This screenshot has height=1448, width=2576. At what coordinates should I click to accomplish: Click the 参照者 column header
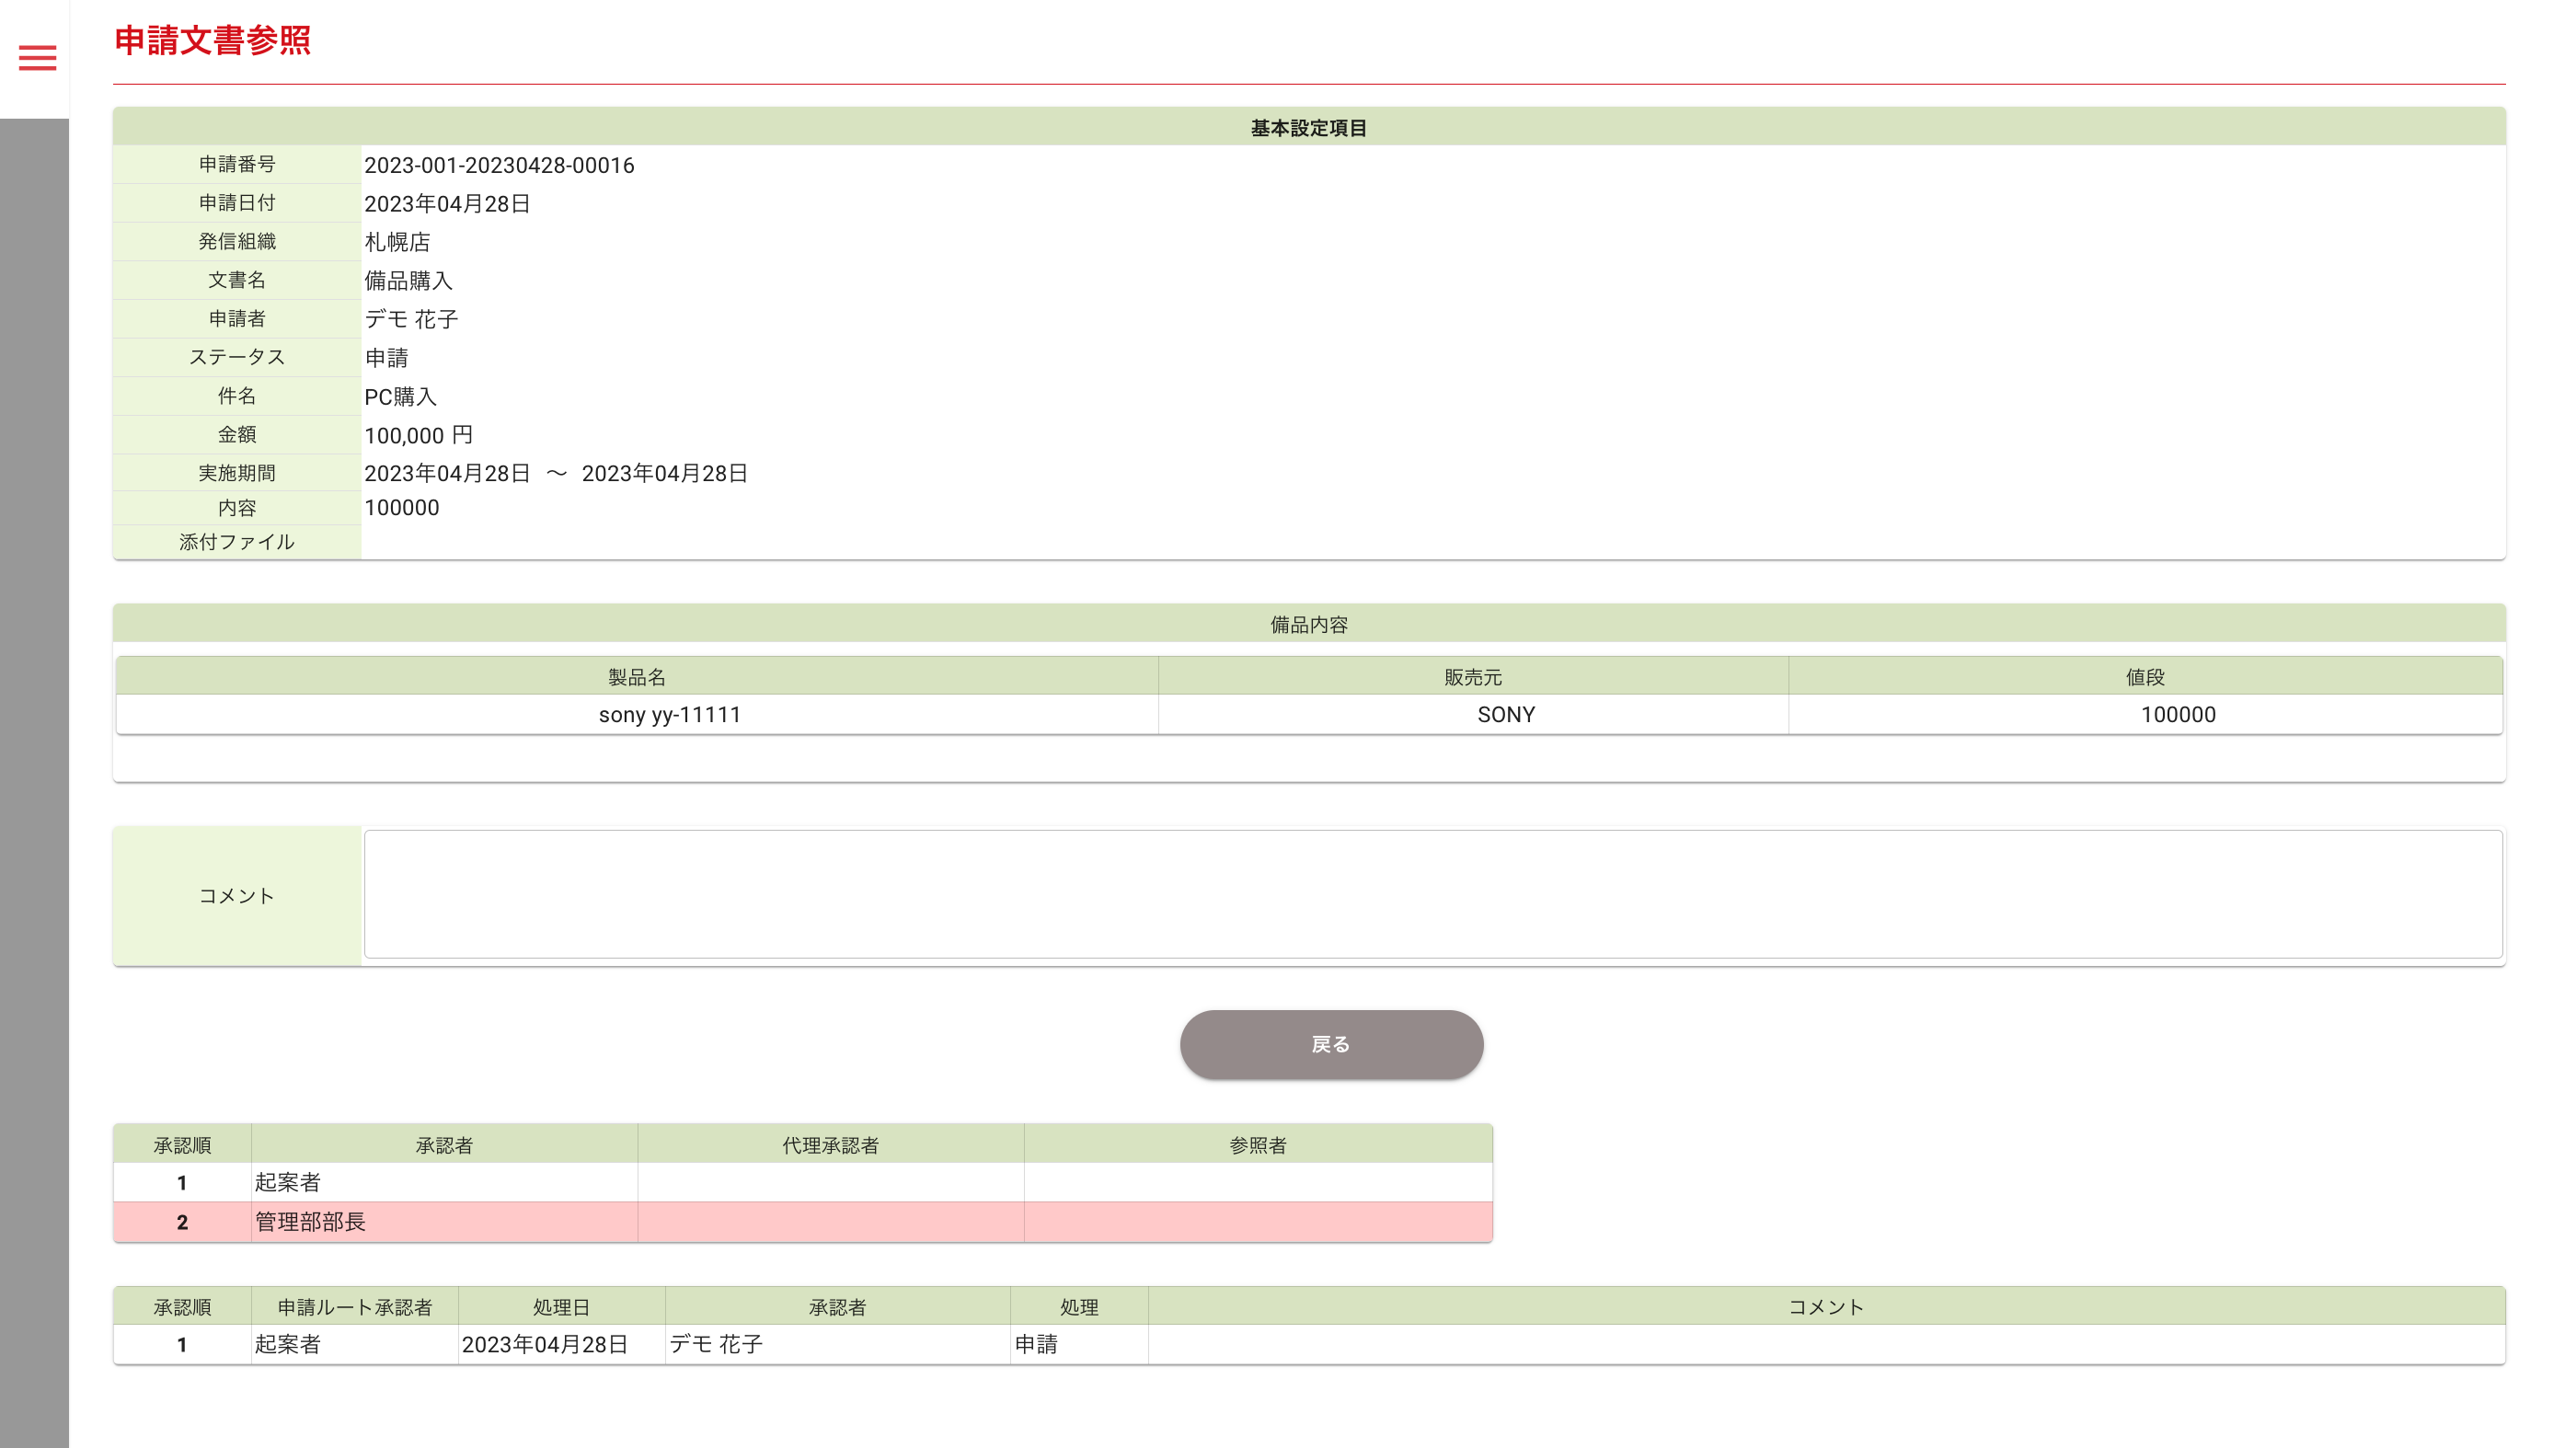[1257, 1145]
